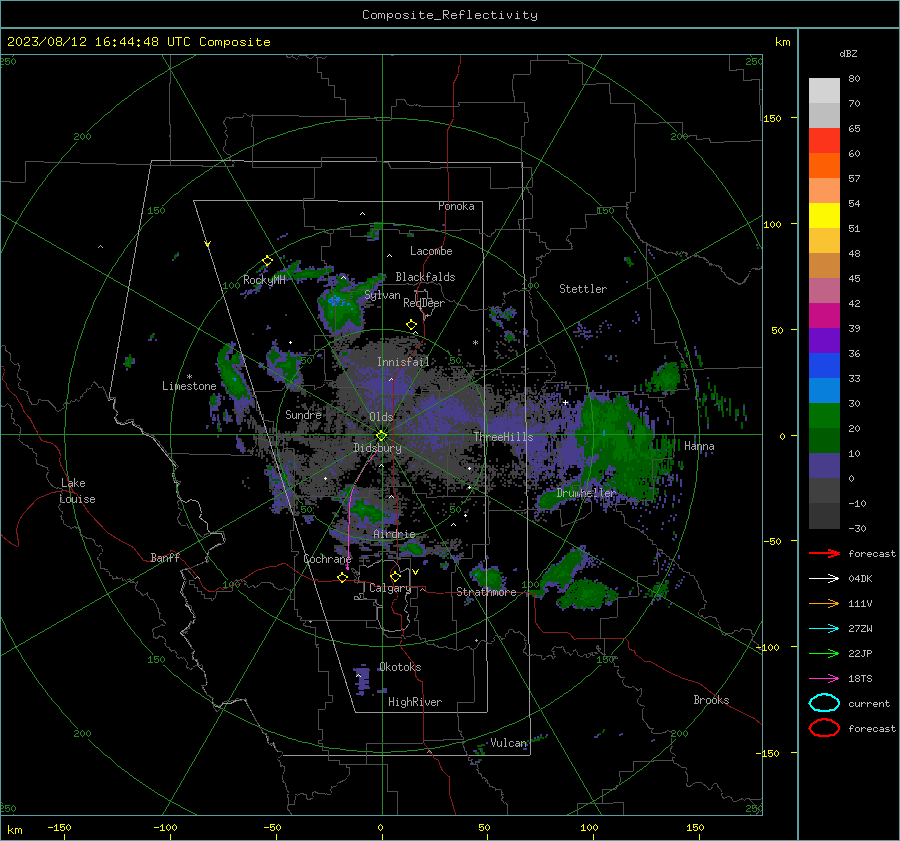Click the Strathmore town label
This screenshot has width=900, height=841.
tap(486, 592)
